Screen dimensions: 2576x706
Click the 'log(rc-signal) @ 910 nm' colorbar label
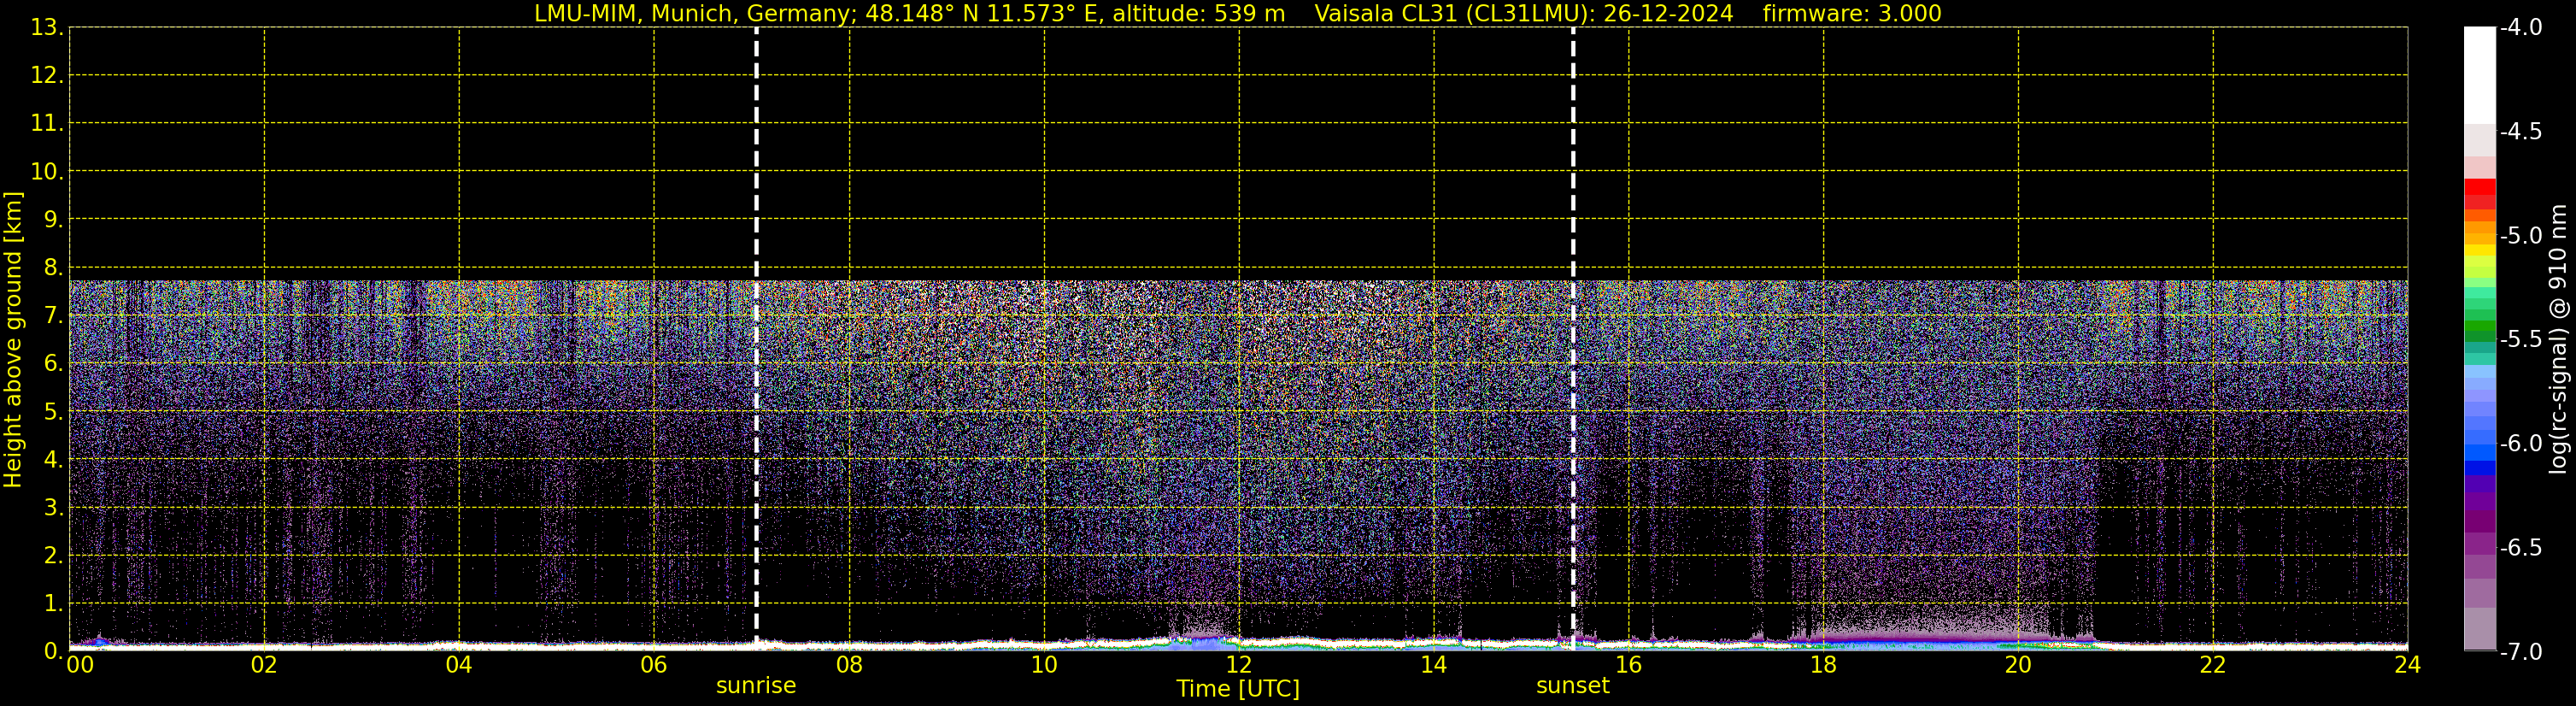click(2559, 340)
